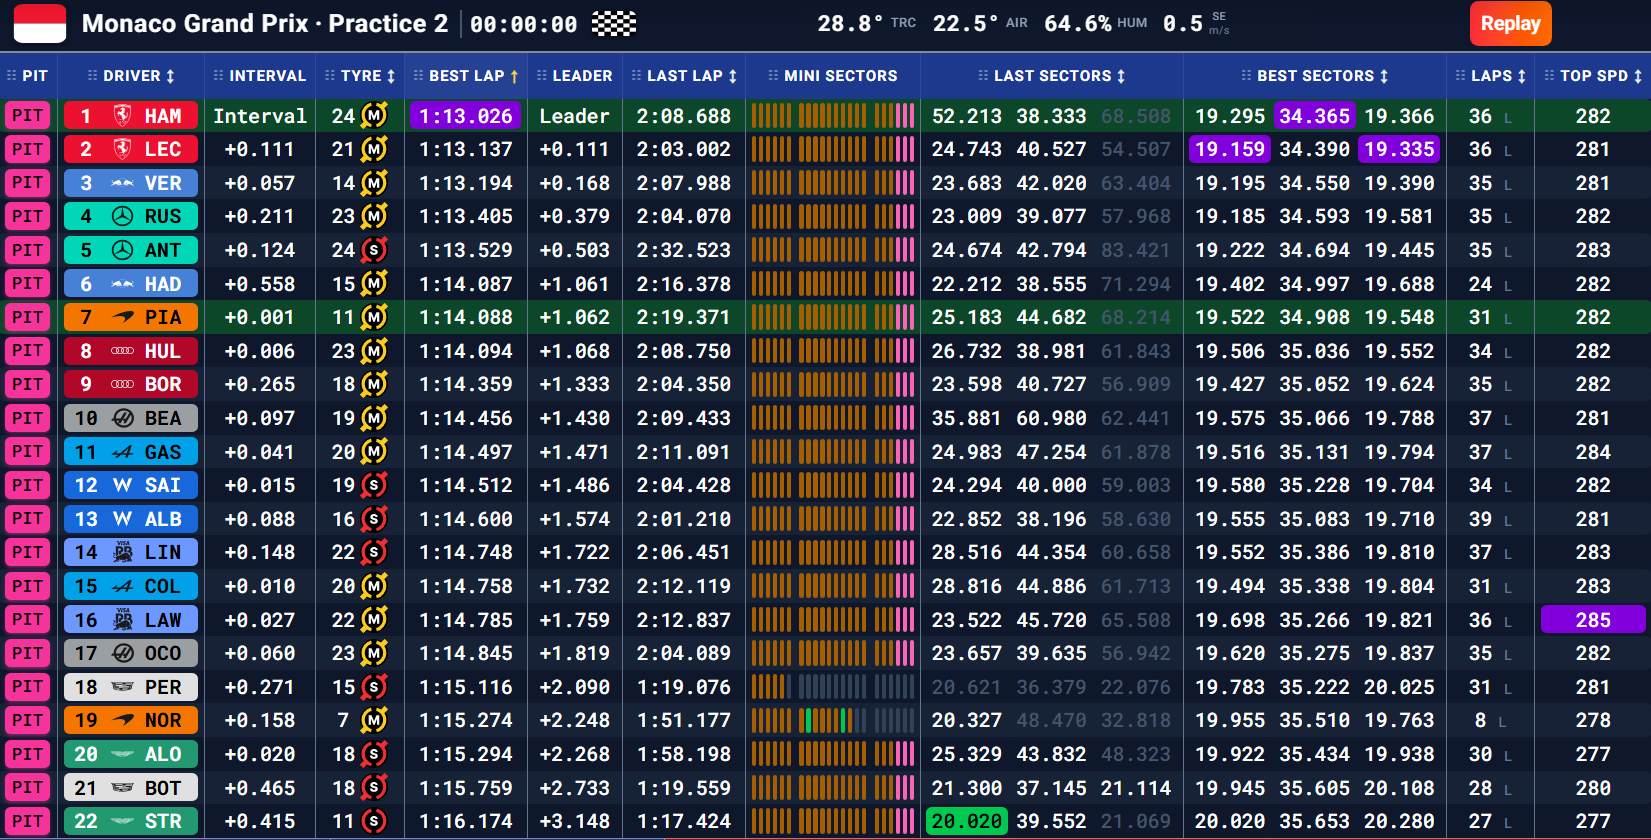Click the PIT badge in the LAW row
The height and width of the screenshot is (840, 1651).
pyautogui.click(x=27, y=620)
